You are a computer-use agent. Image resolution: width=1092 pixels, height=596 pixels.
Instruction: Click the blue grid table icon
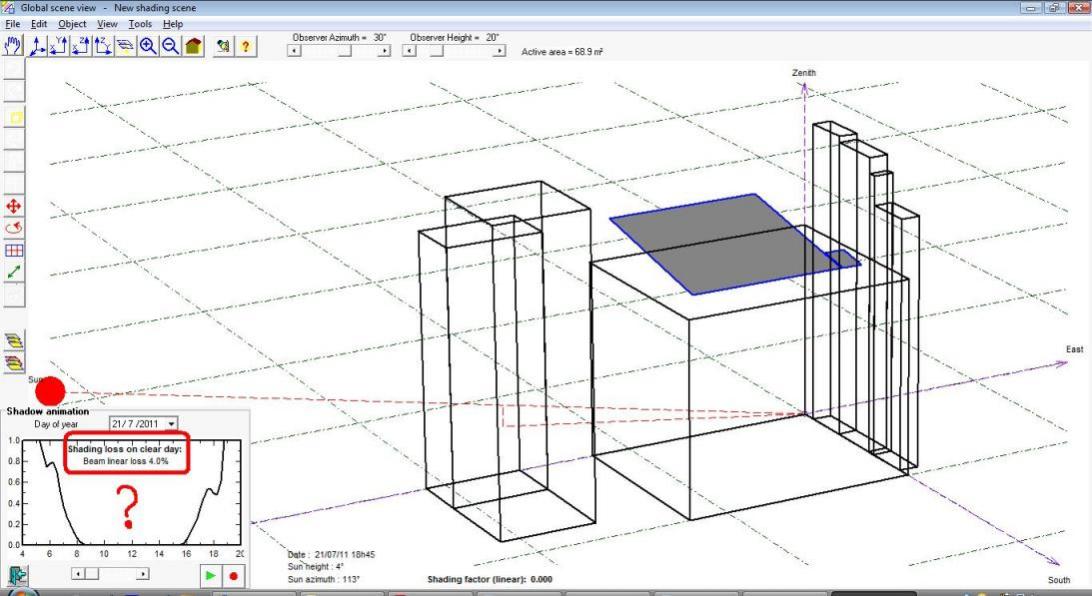click(15, 250)
